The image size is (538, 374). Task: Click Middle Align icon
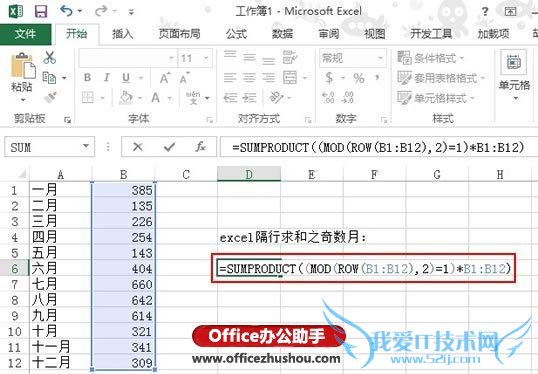[249, 57]
